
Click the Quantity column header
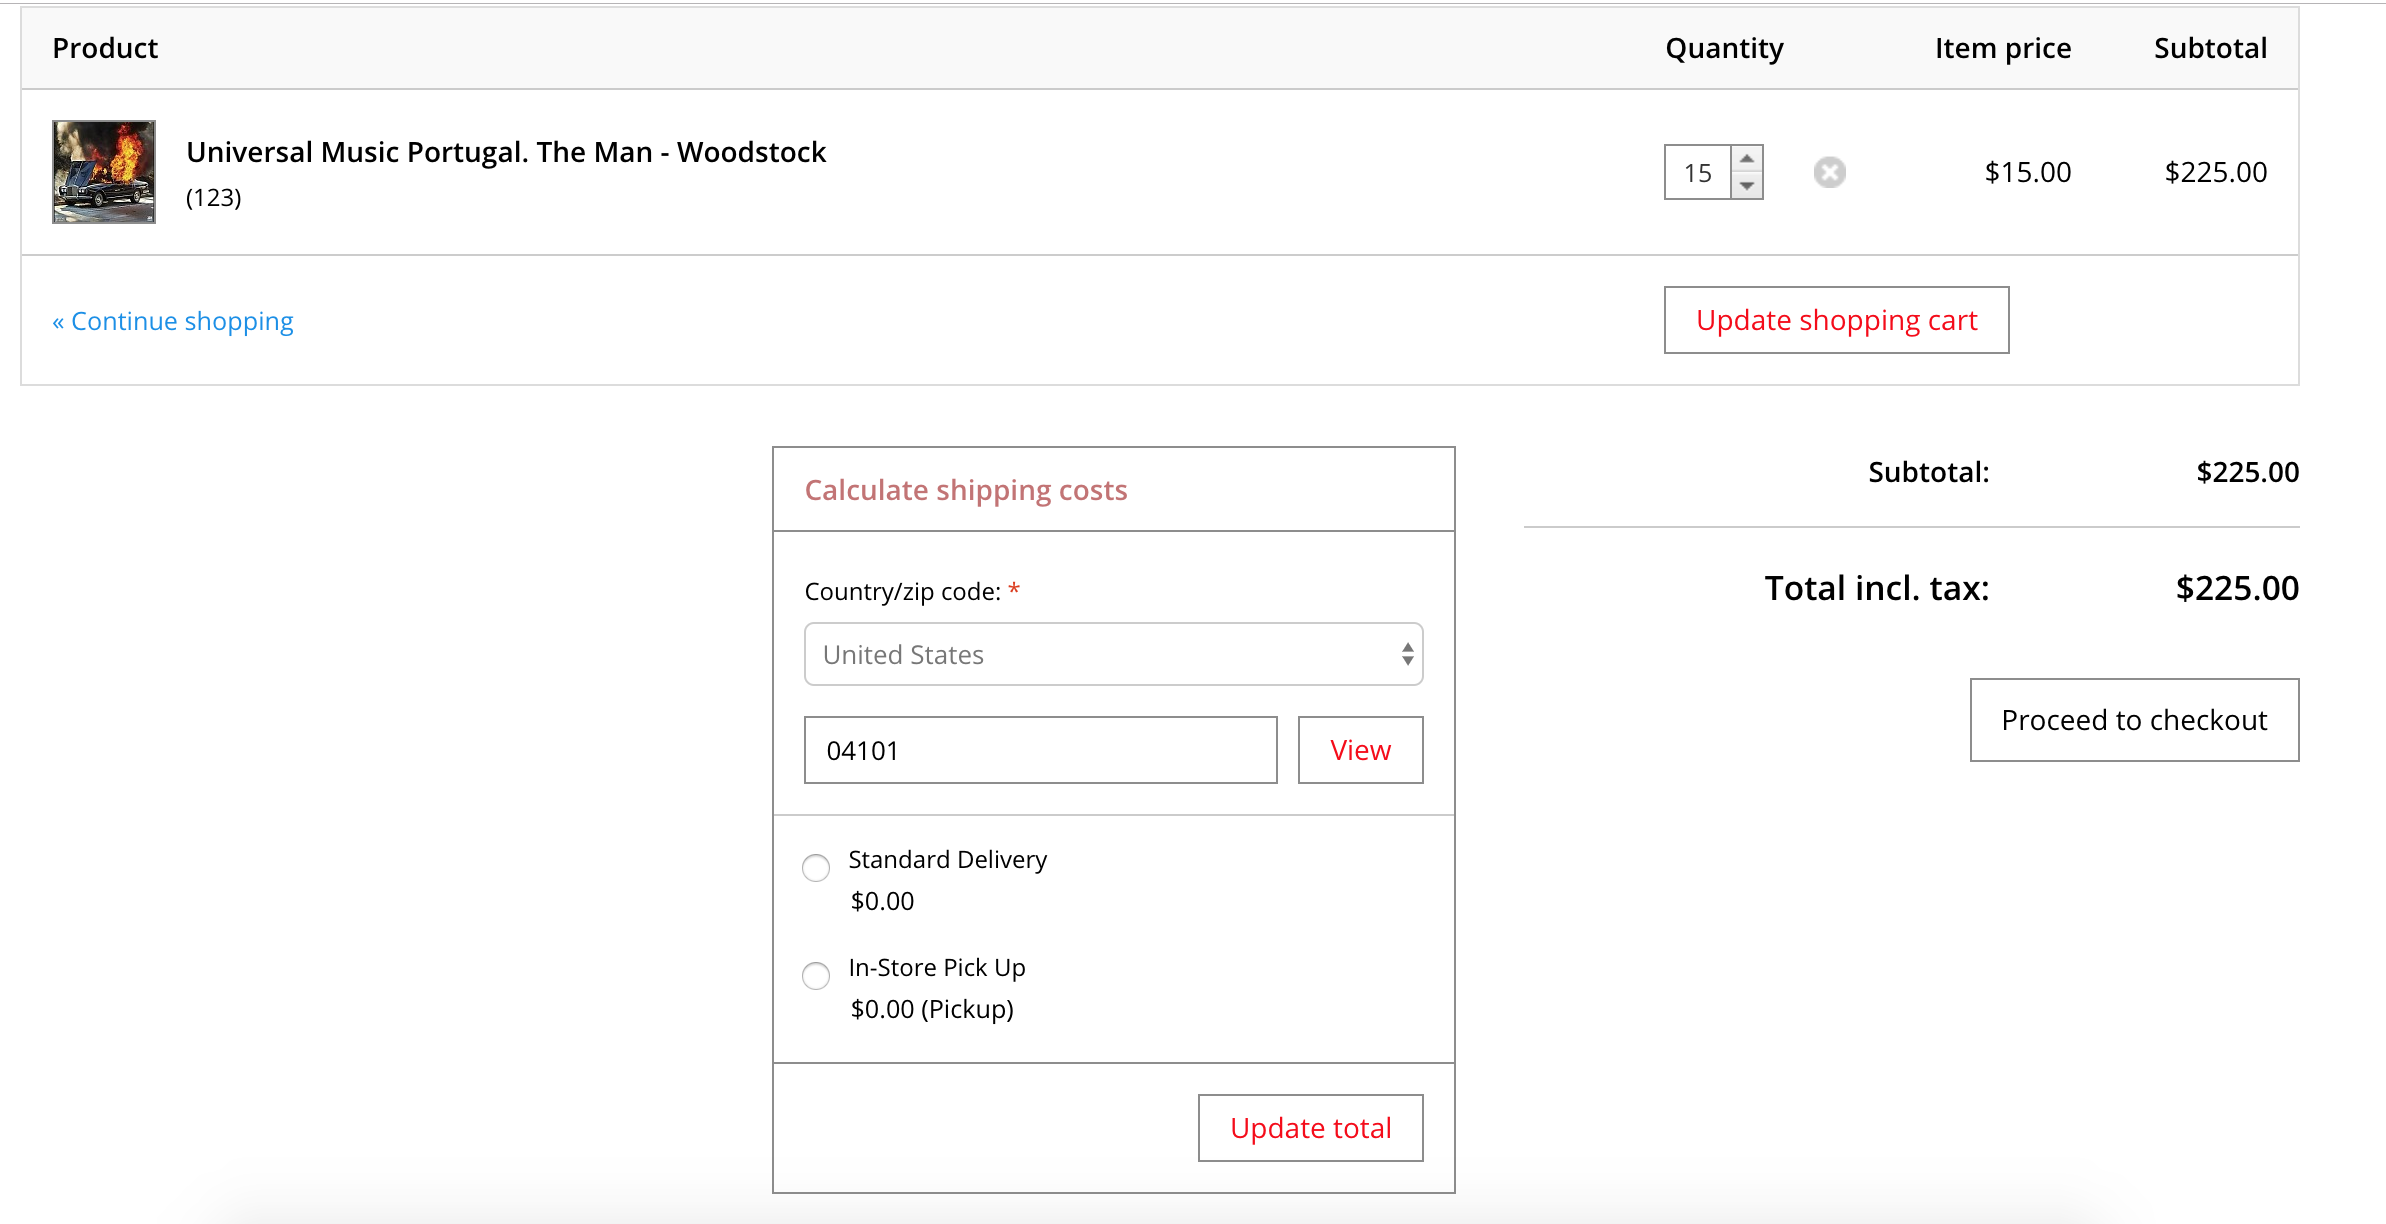(1724, 48)
